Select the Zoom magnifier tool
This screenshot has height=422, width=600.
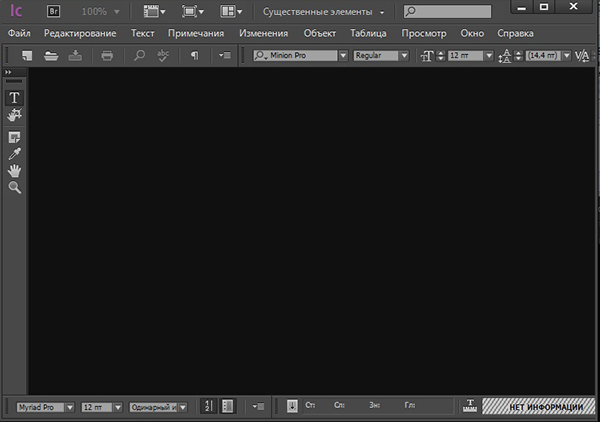[15, 188]
